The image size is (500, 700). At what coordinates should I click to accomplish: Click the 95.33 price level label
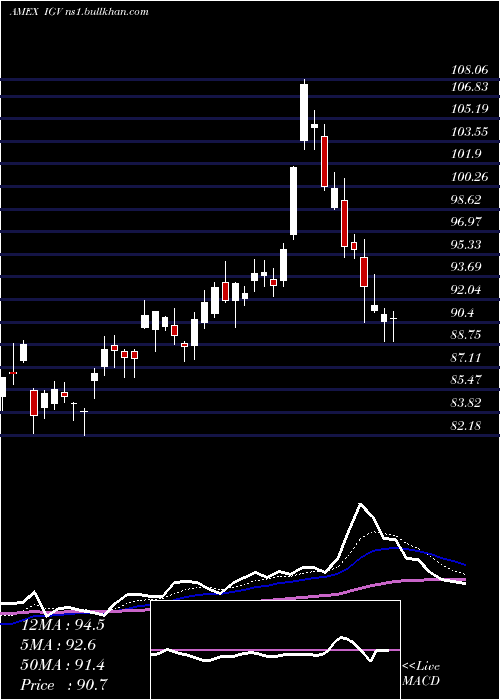click(x=467, y=245)
